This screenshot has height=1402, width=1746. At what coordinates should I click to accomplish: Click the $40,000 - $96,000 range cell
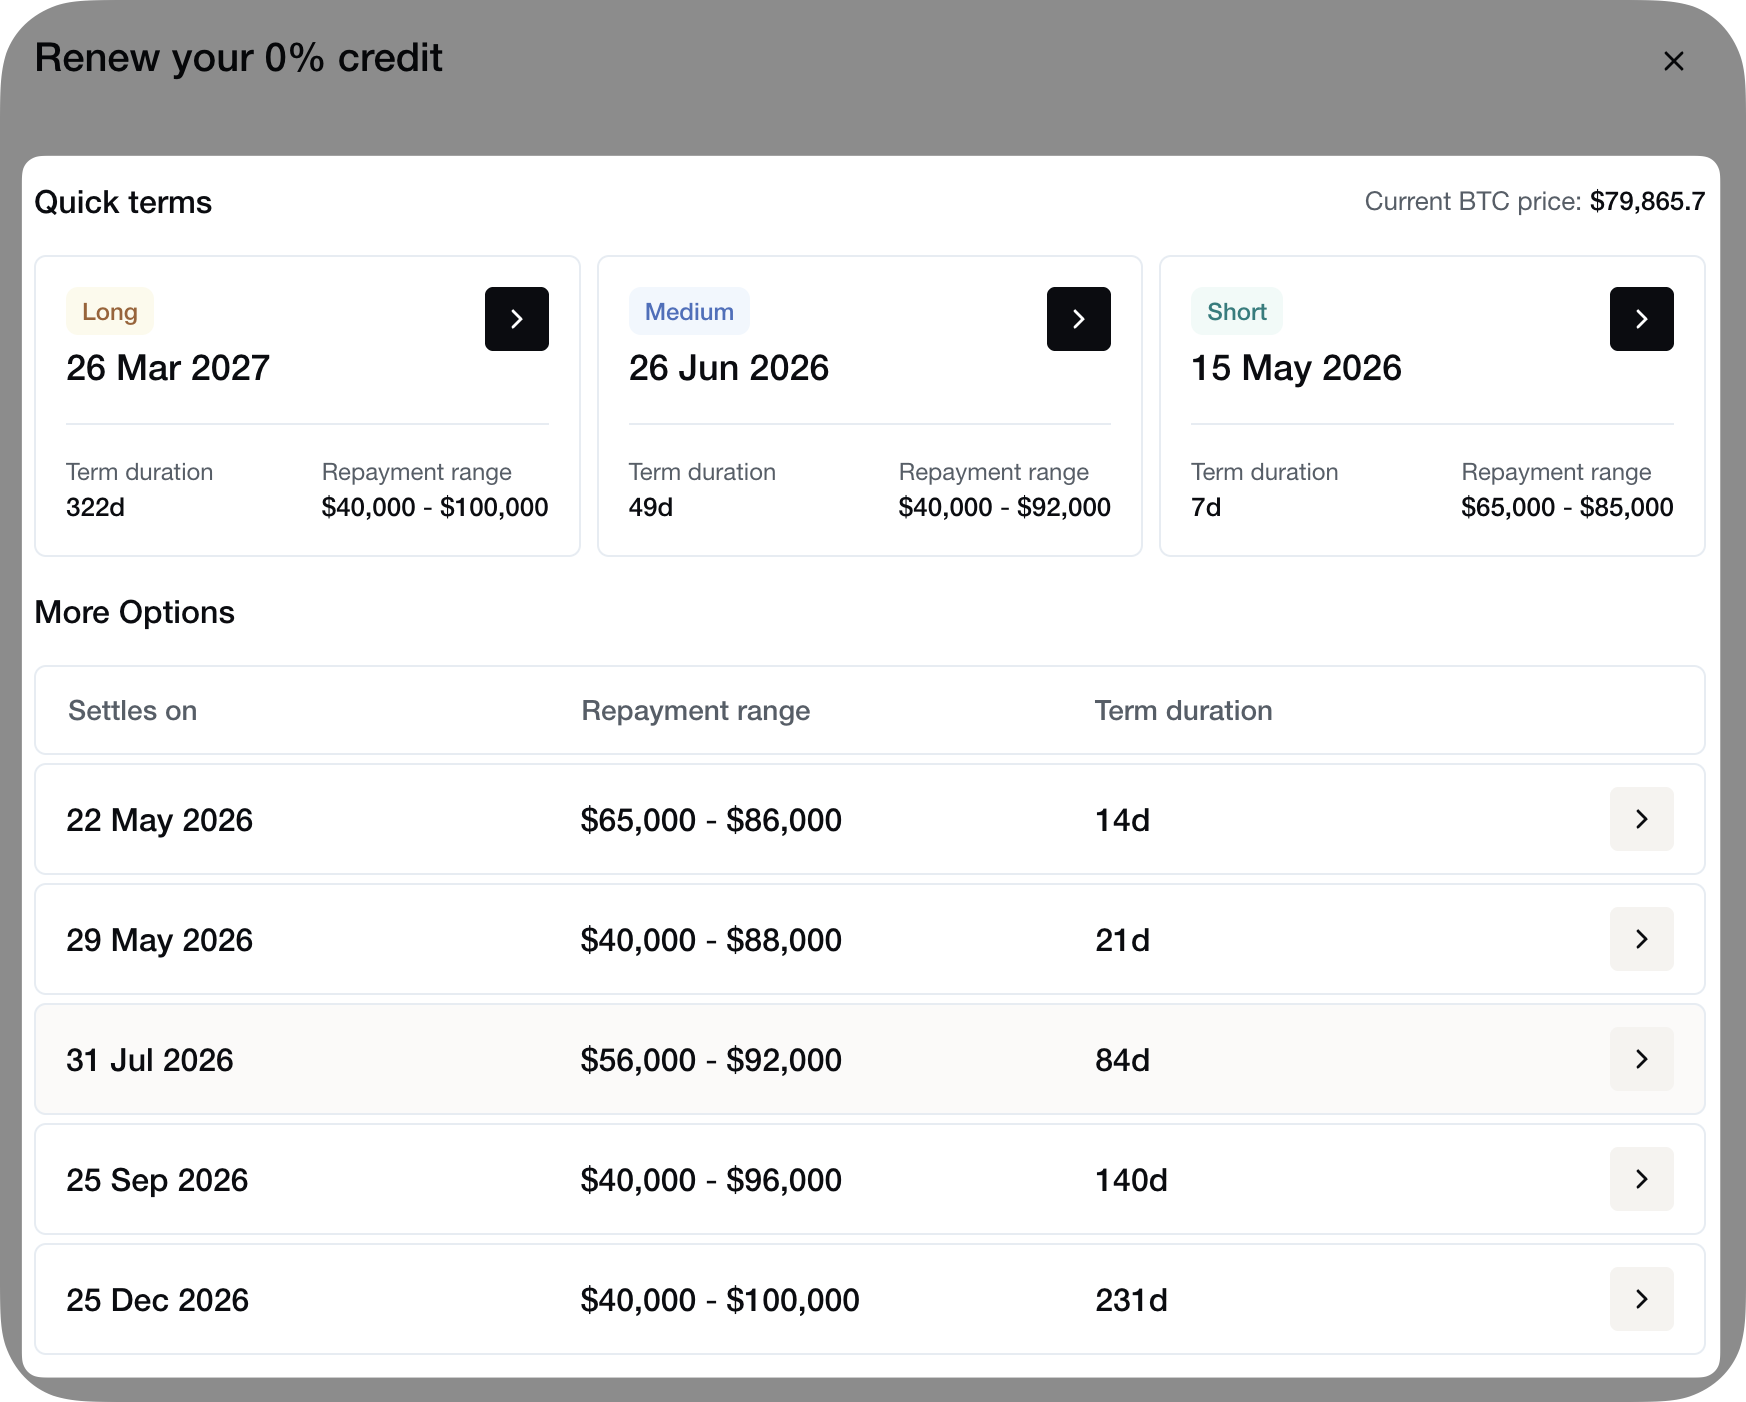tap(711, 1180)
